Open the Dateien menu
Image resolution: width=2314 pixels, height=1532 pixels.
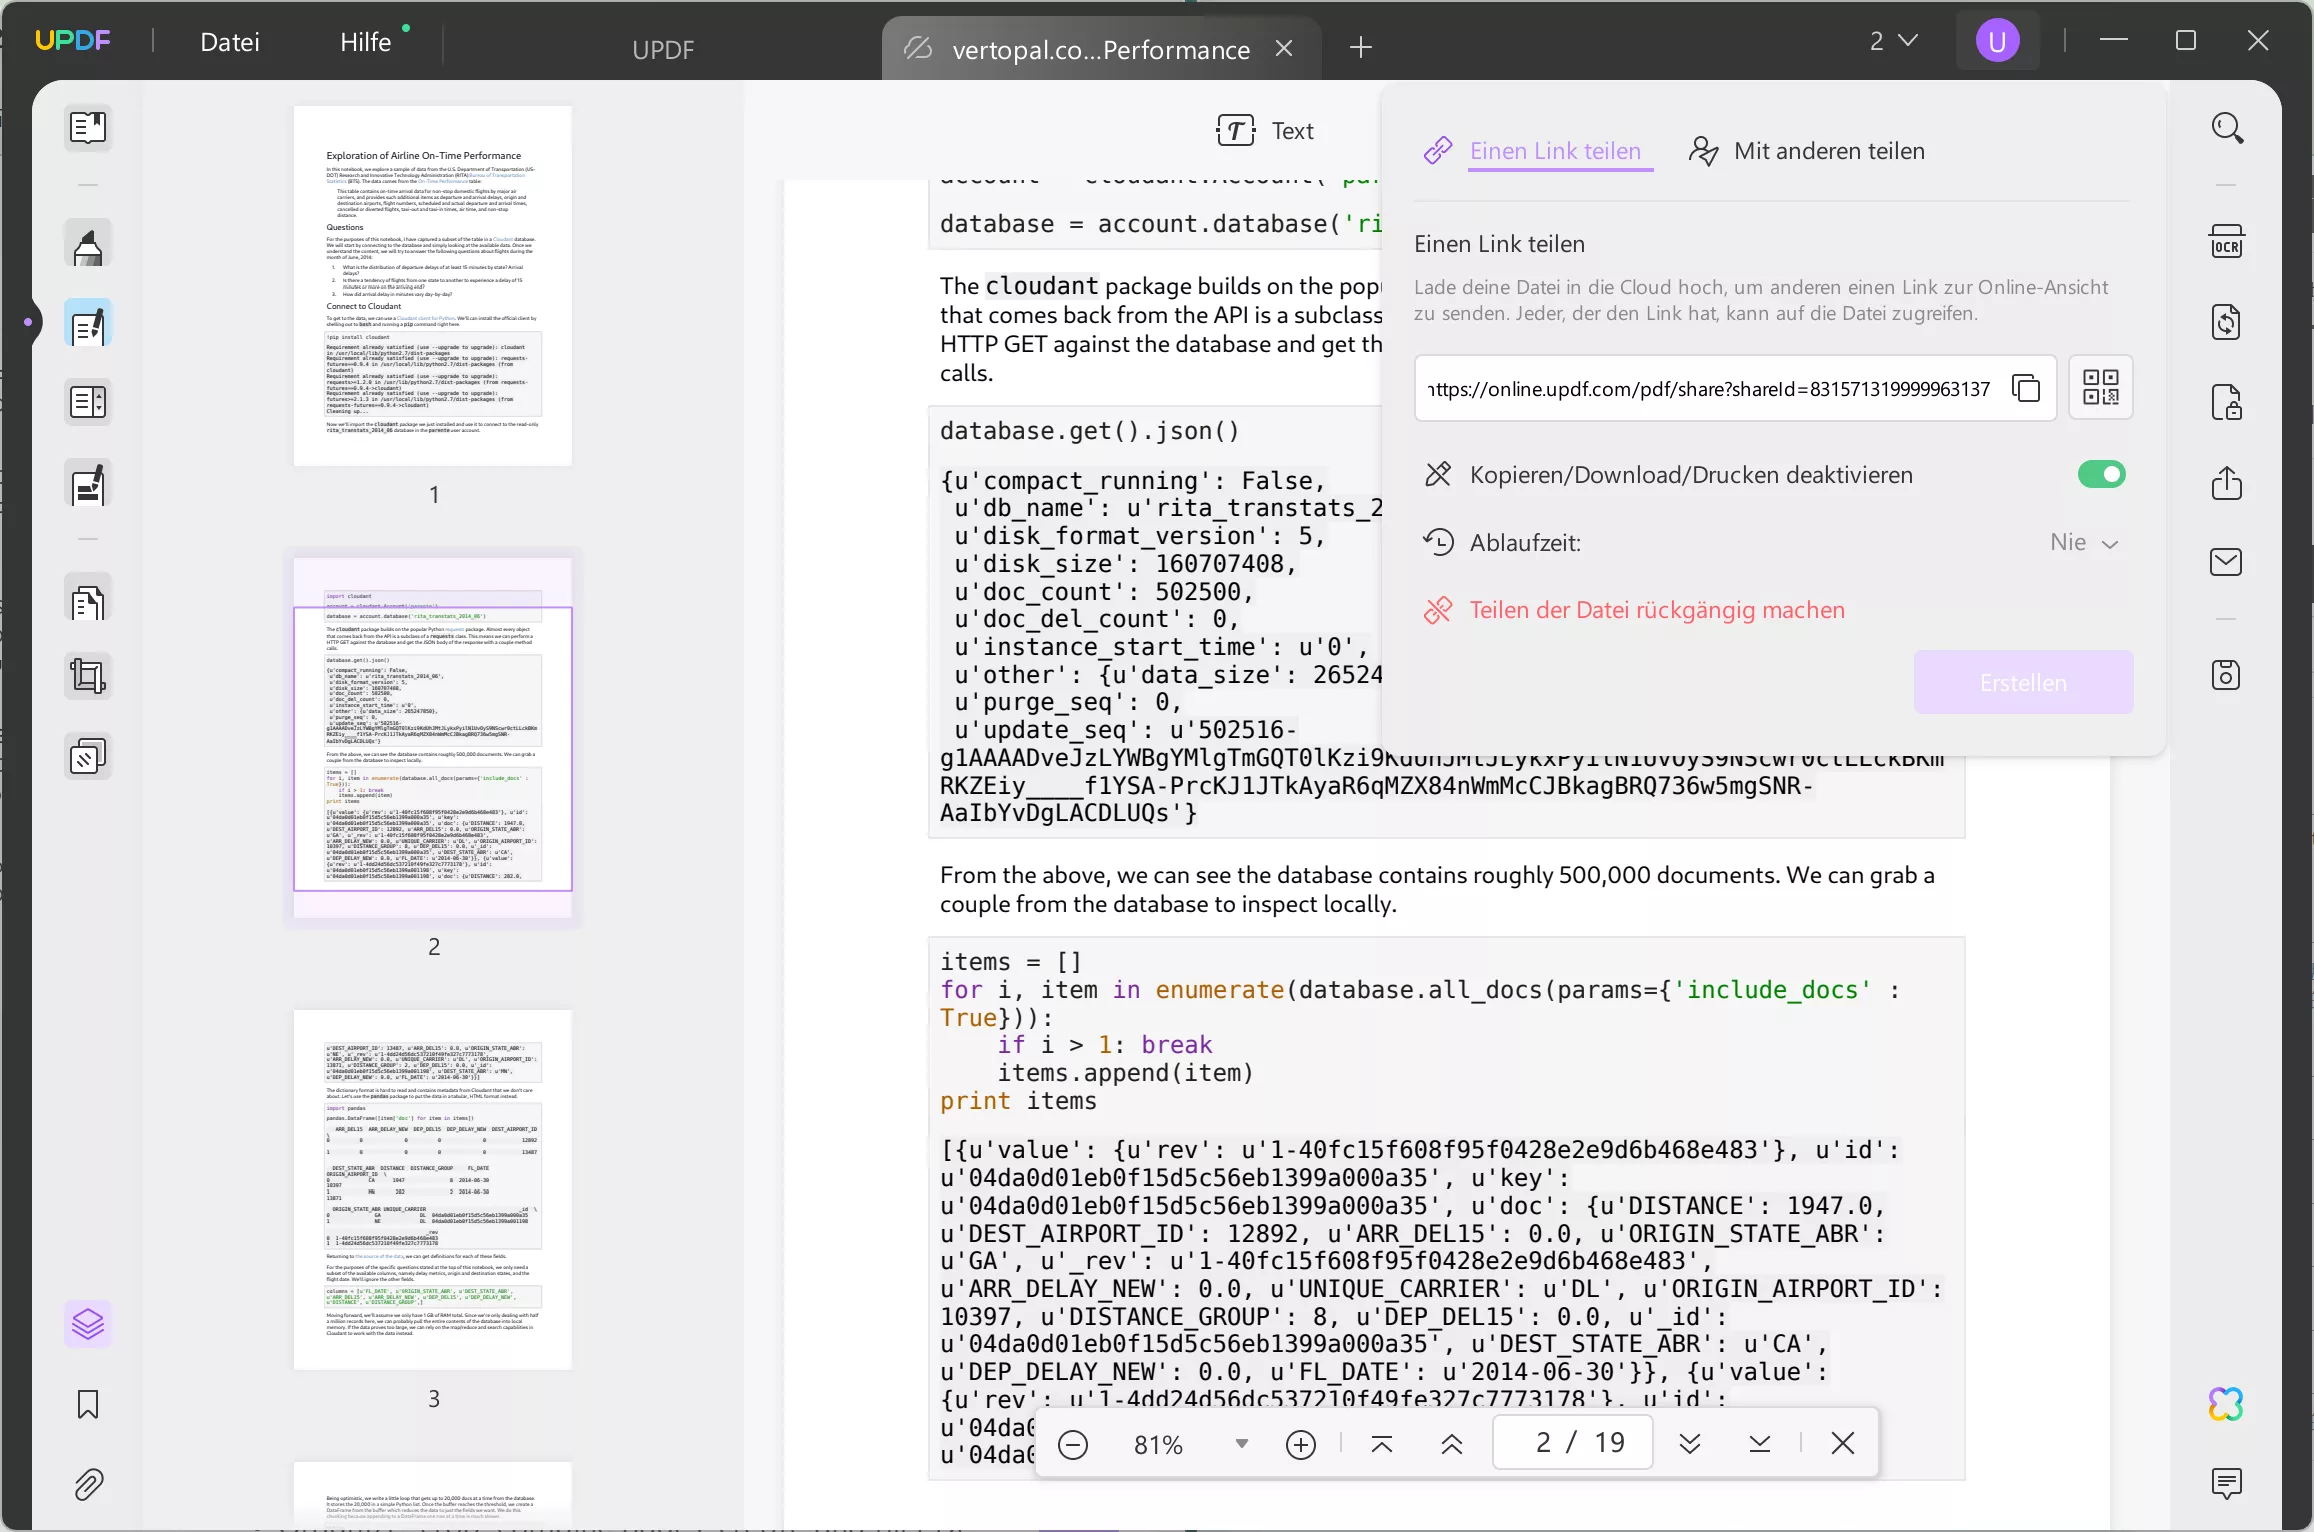(x=230, y=42)
